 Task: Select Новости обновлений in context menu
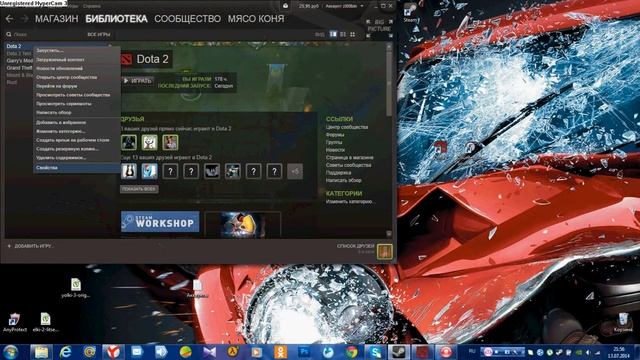(77, 69)
